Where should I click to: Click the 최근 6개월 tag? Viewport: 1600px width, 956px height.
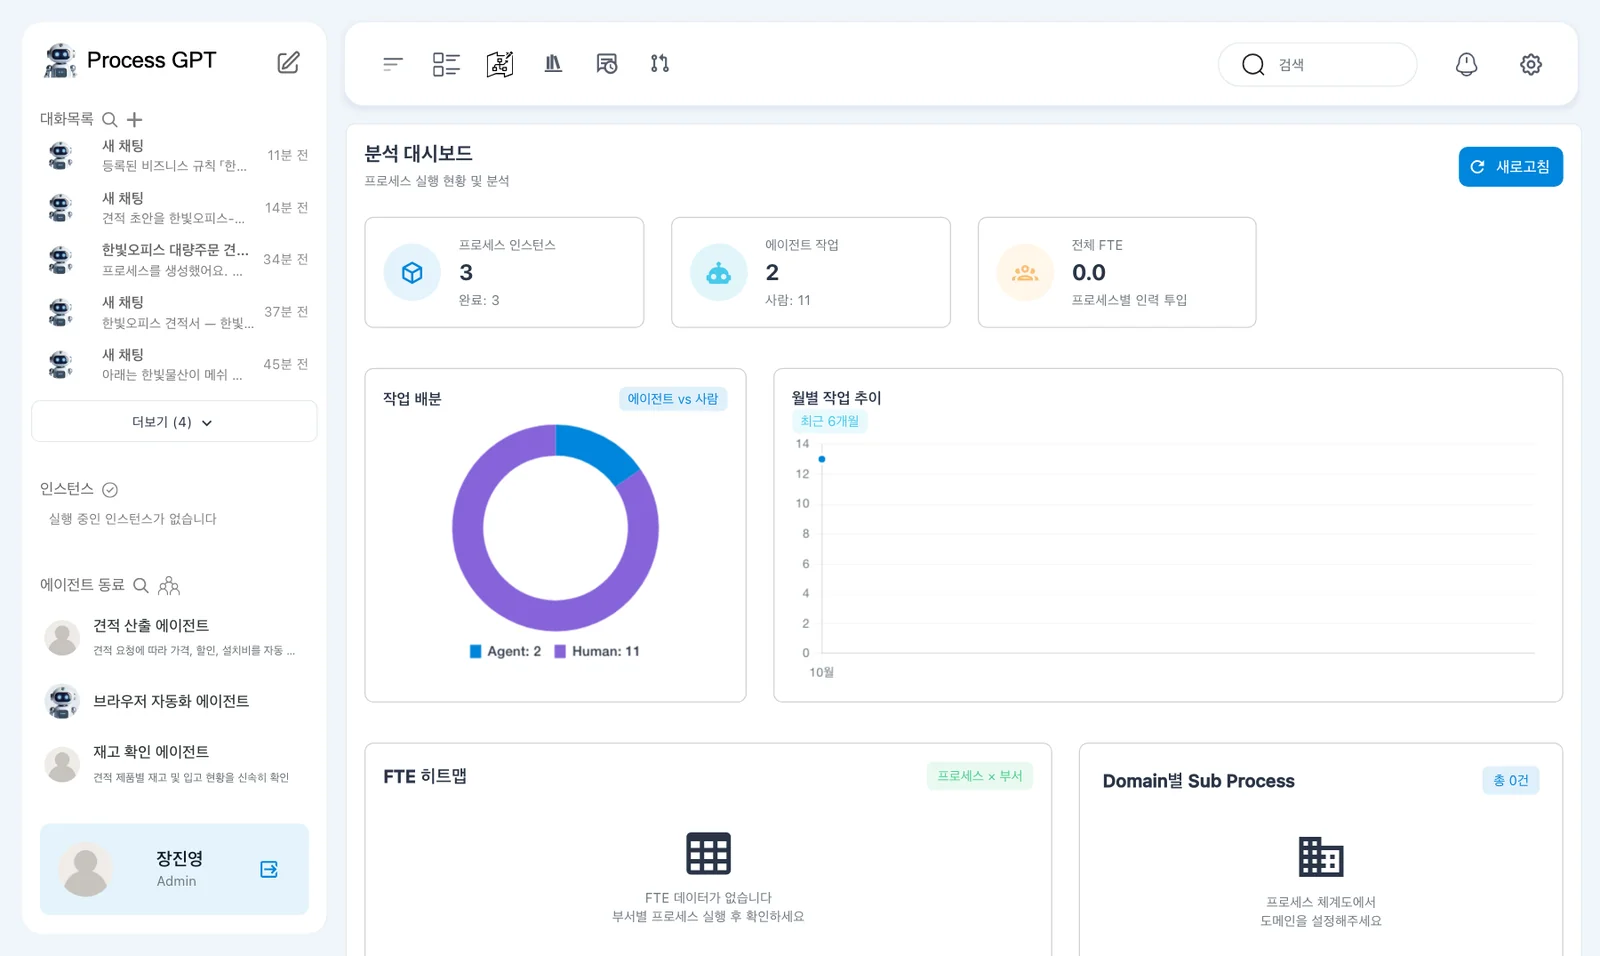(x=830, y=421)
